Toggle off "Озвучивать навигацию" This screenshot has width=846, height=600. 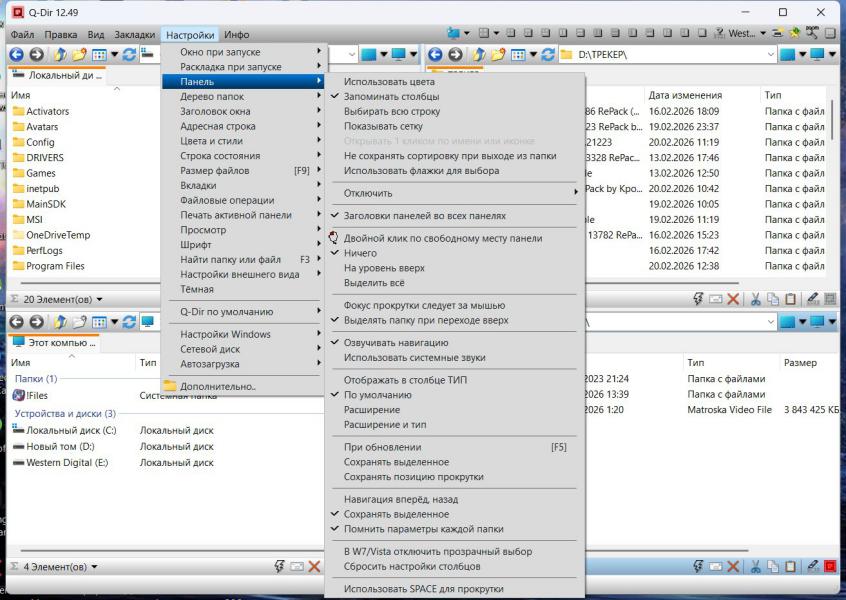pyautogui.click(x=395, y=342)
